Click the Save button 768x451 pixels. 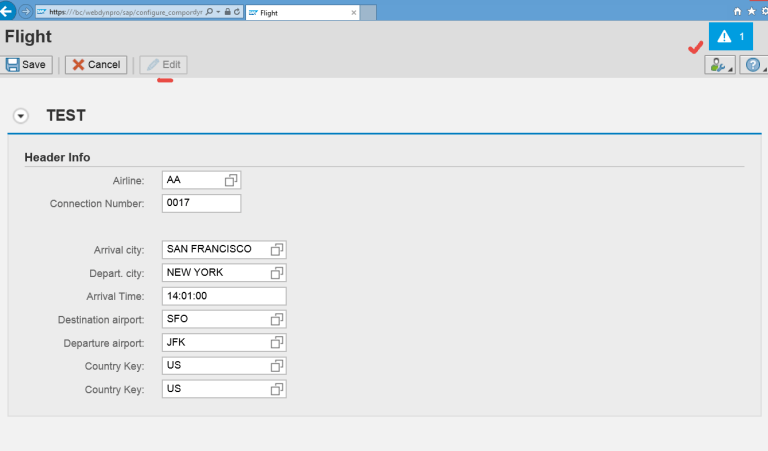pos(26,65)
